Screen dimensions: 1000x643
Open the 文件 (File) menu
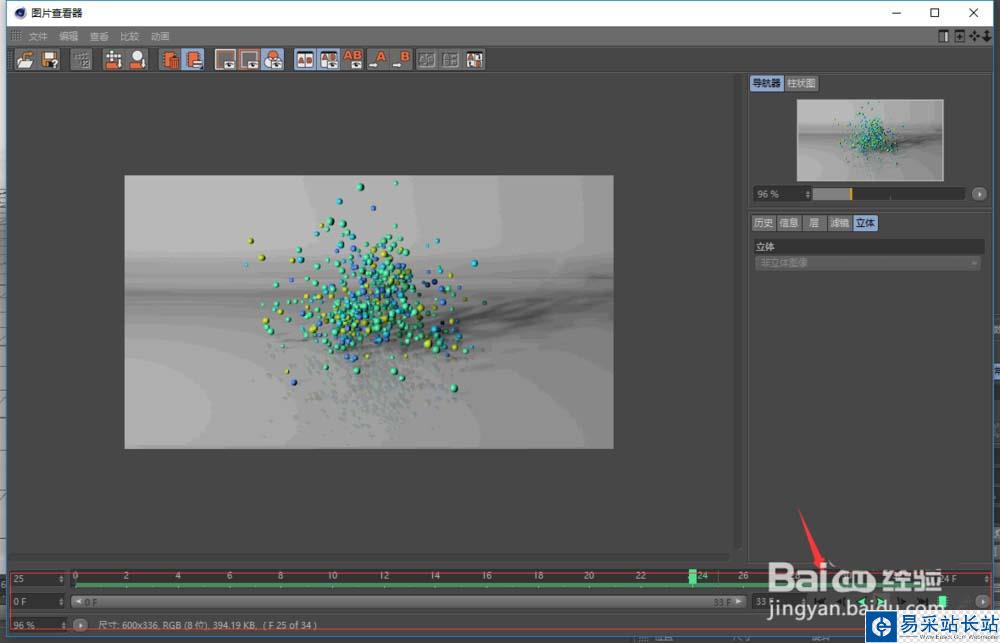pyautogui.click(x=38, y=36)
